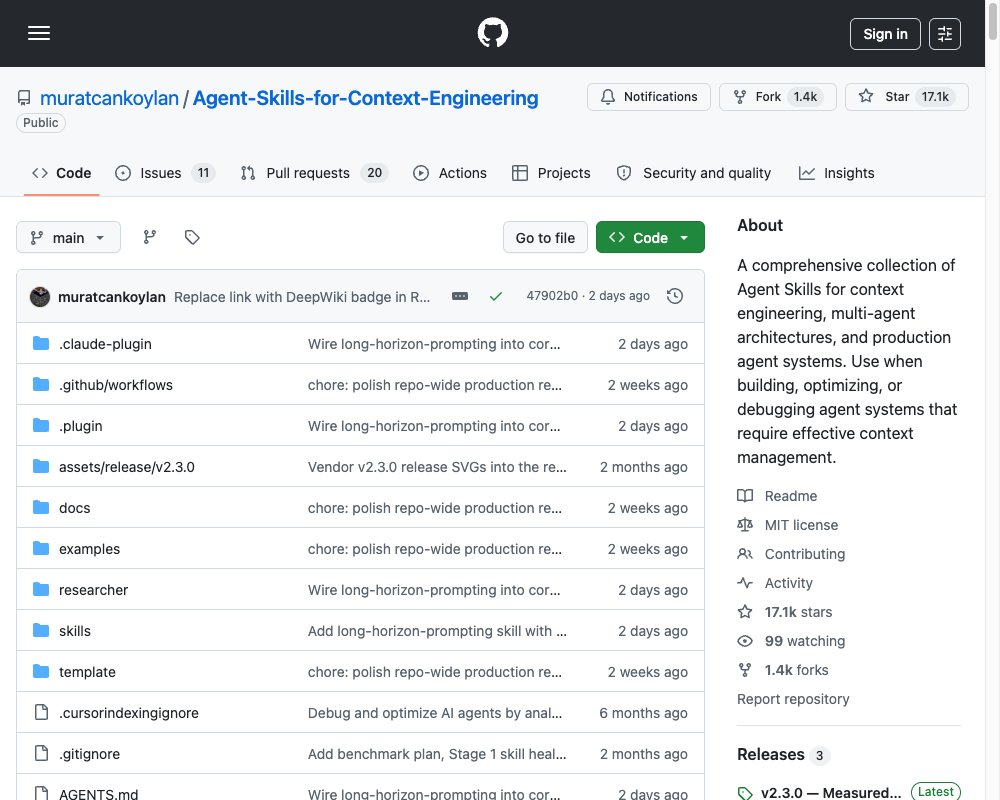Open the Actions tab

point(450,173)
